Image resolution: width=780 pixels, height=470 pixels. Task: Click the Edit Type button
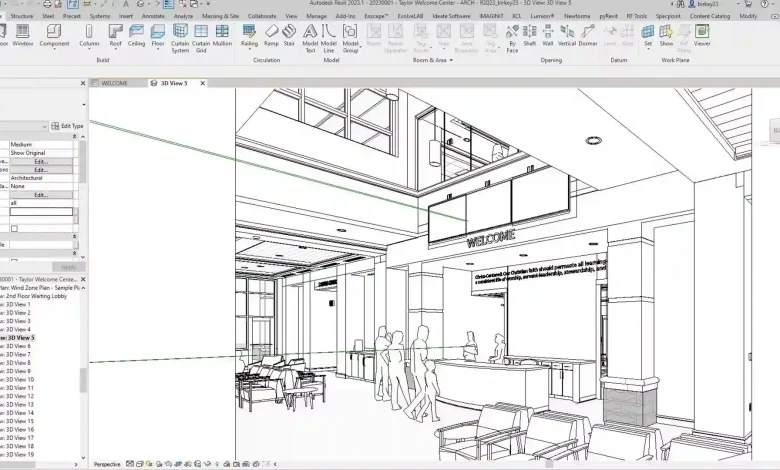pyautogui.click(x=67, y=126)
